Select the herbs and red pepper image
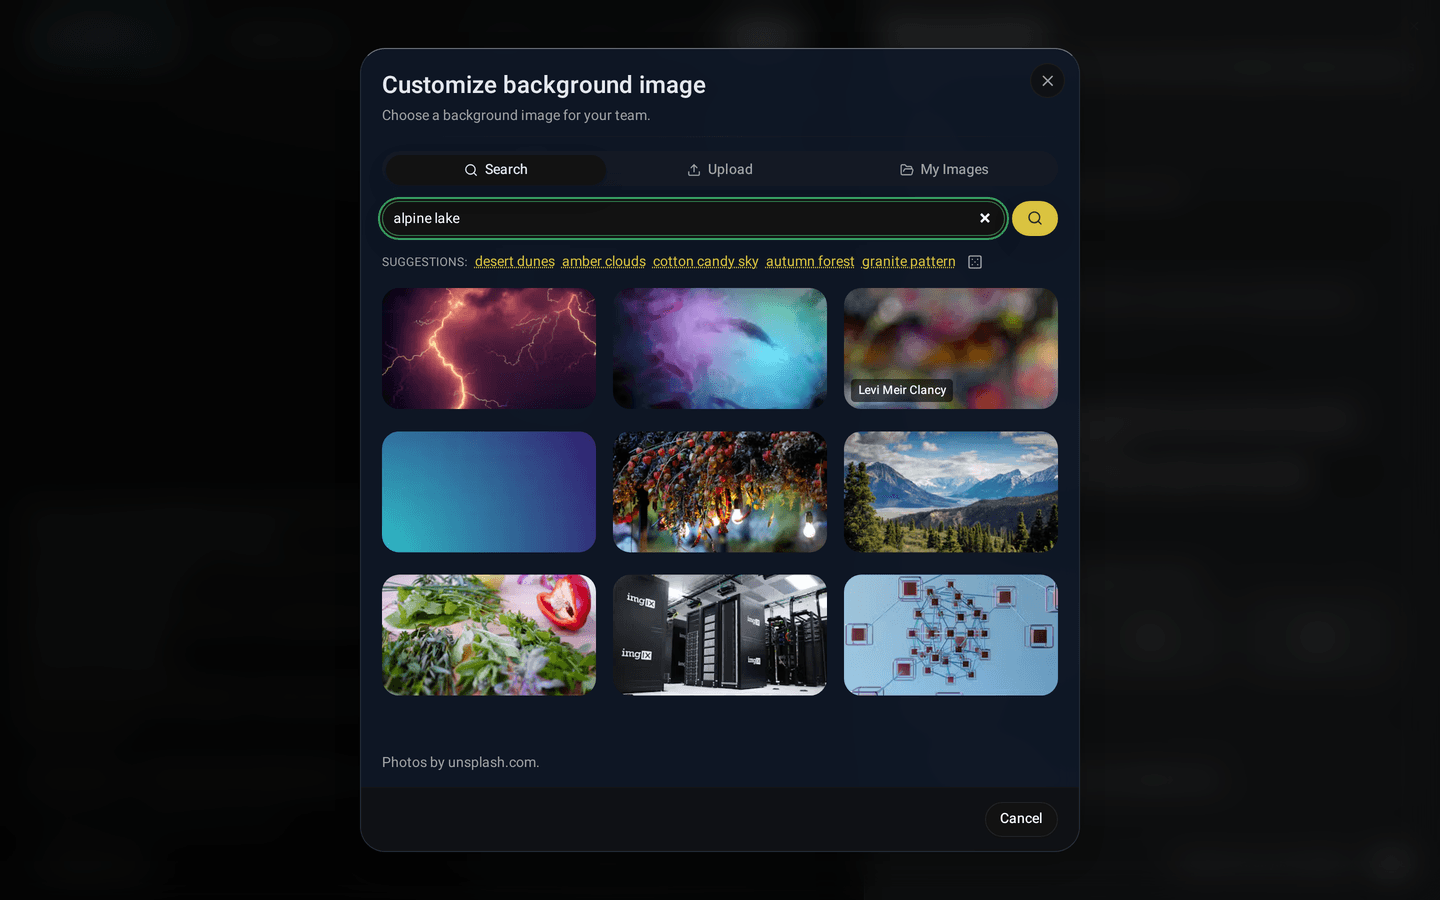Viewport: 1440px width, 900px height. tap(489, 635)
